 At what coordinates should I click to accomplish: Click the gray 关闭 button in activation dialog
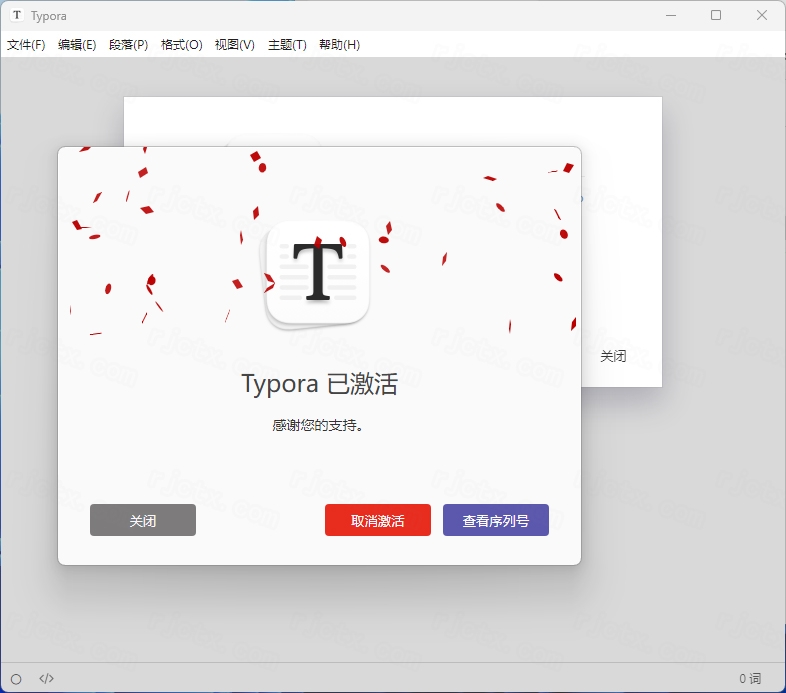tap(143, 520)
